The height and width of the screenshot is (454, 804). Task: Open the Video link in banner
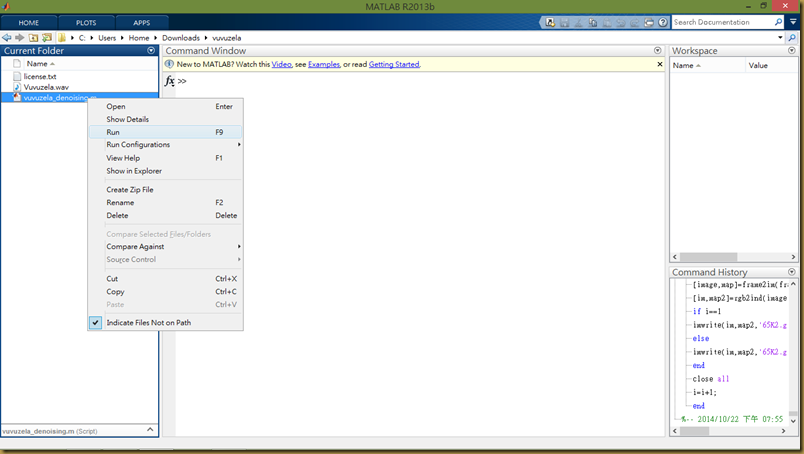[x=282, y=64]
